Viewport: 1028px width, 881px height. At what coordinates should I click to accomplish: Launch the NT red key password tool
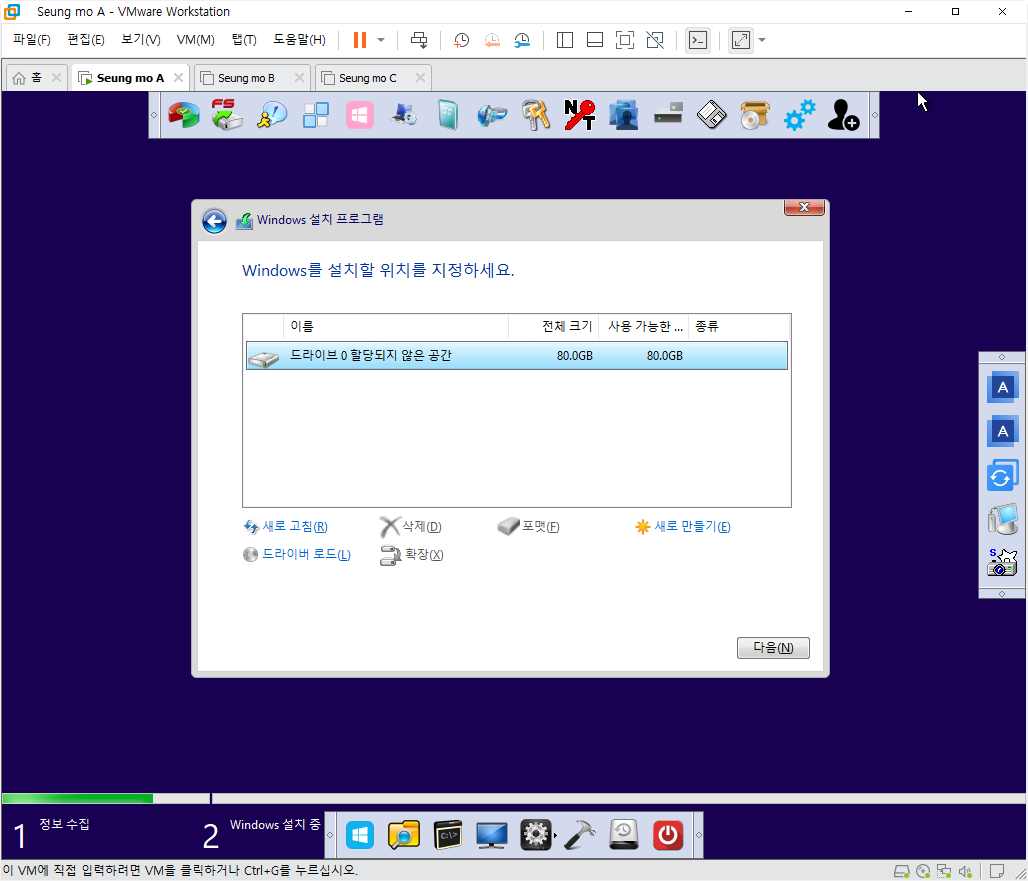coord(580,115)
